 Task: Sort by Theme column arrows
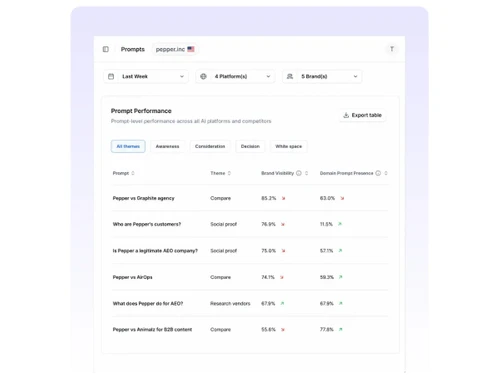pyautogui.click(x=229, y=173)
